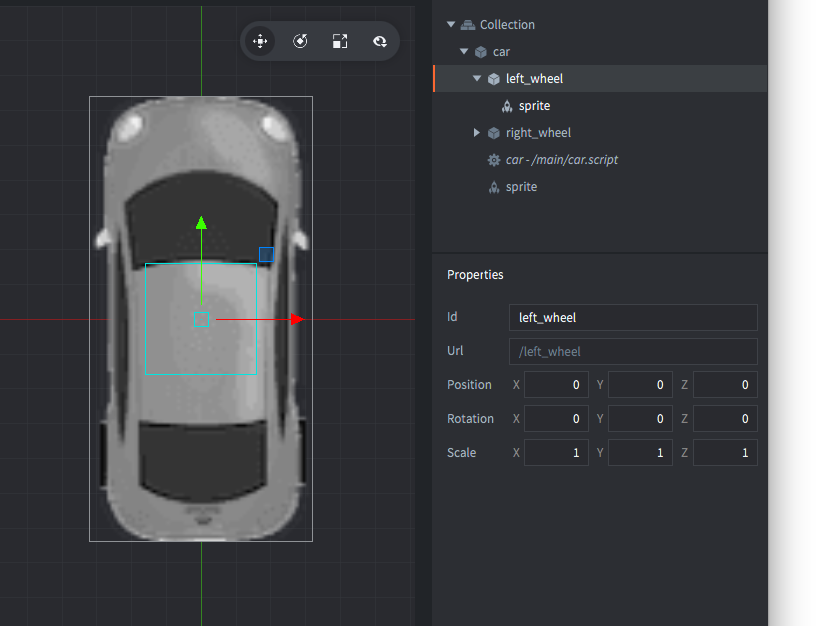Click the car cube icon
The width and height of the screenshot is (824, 626).
pos(481,52)
